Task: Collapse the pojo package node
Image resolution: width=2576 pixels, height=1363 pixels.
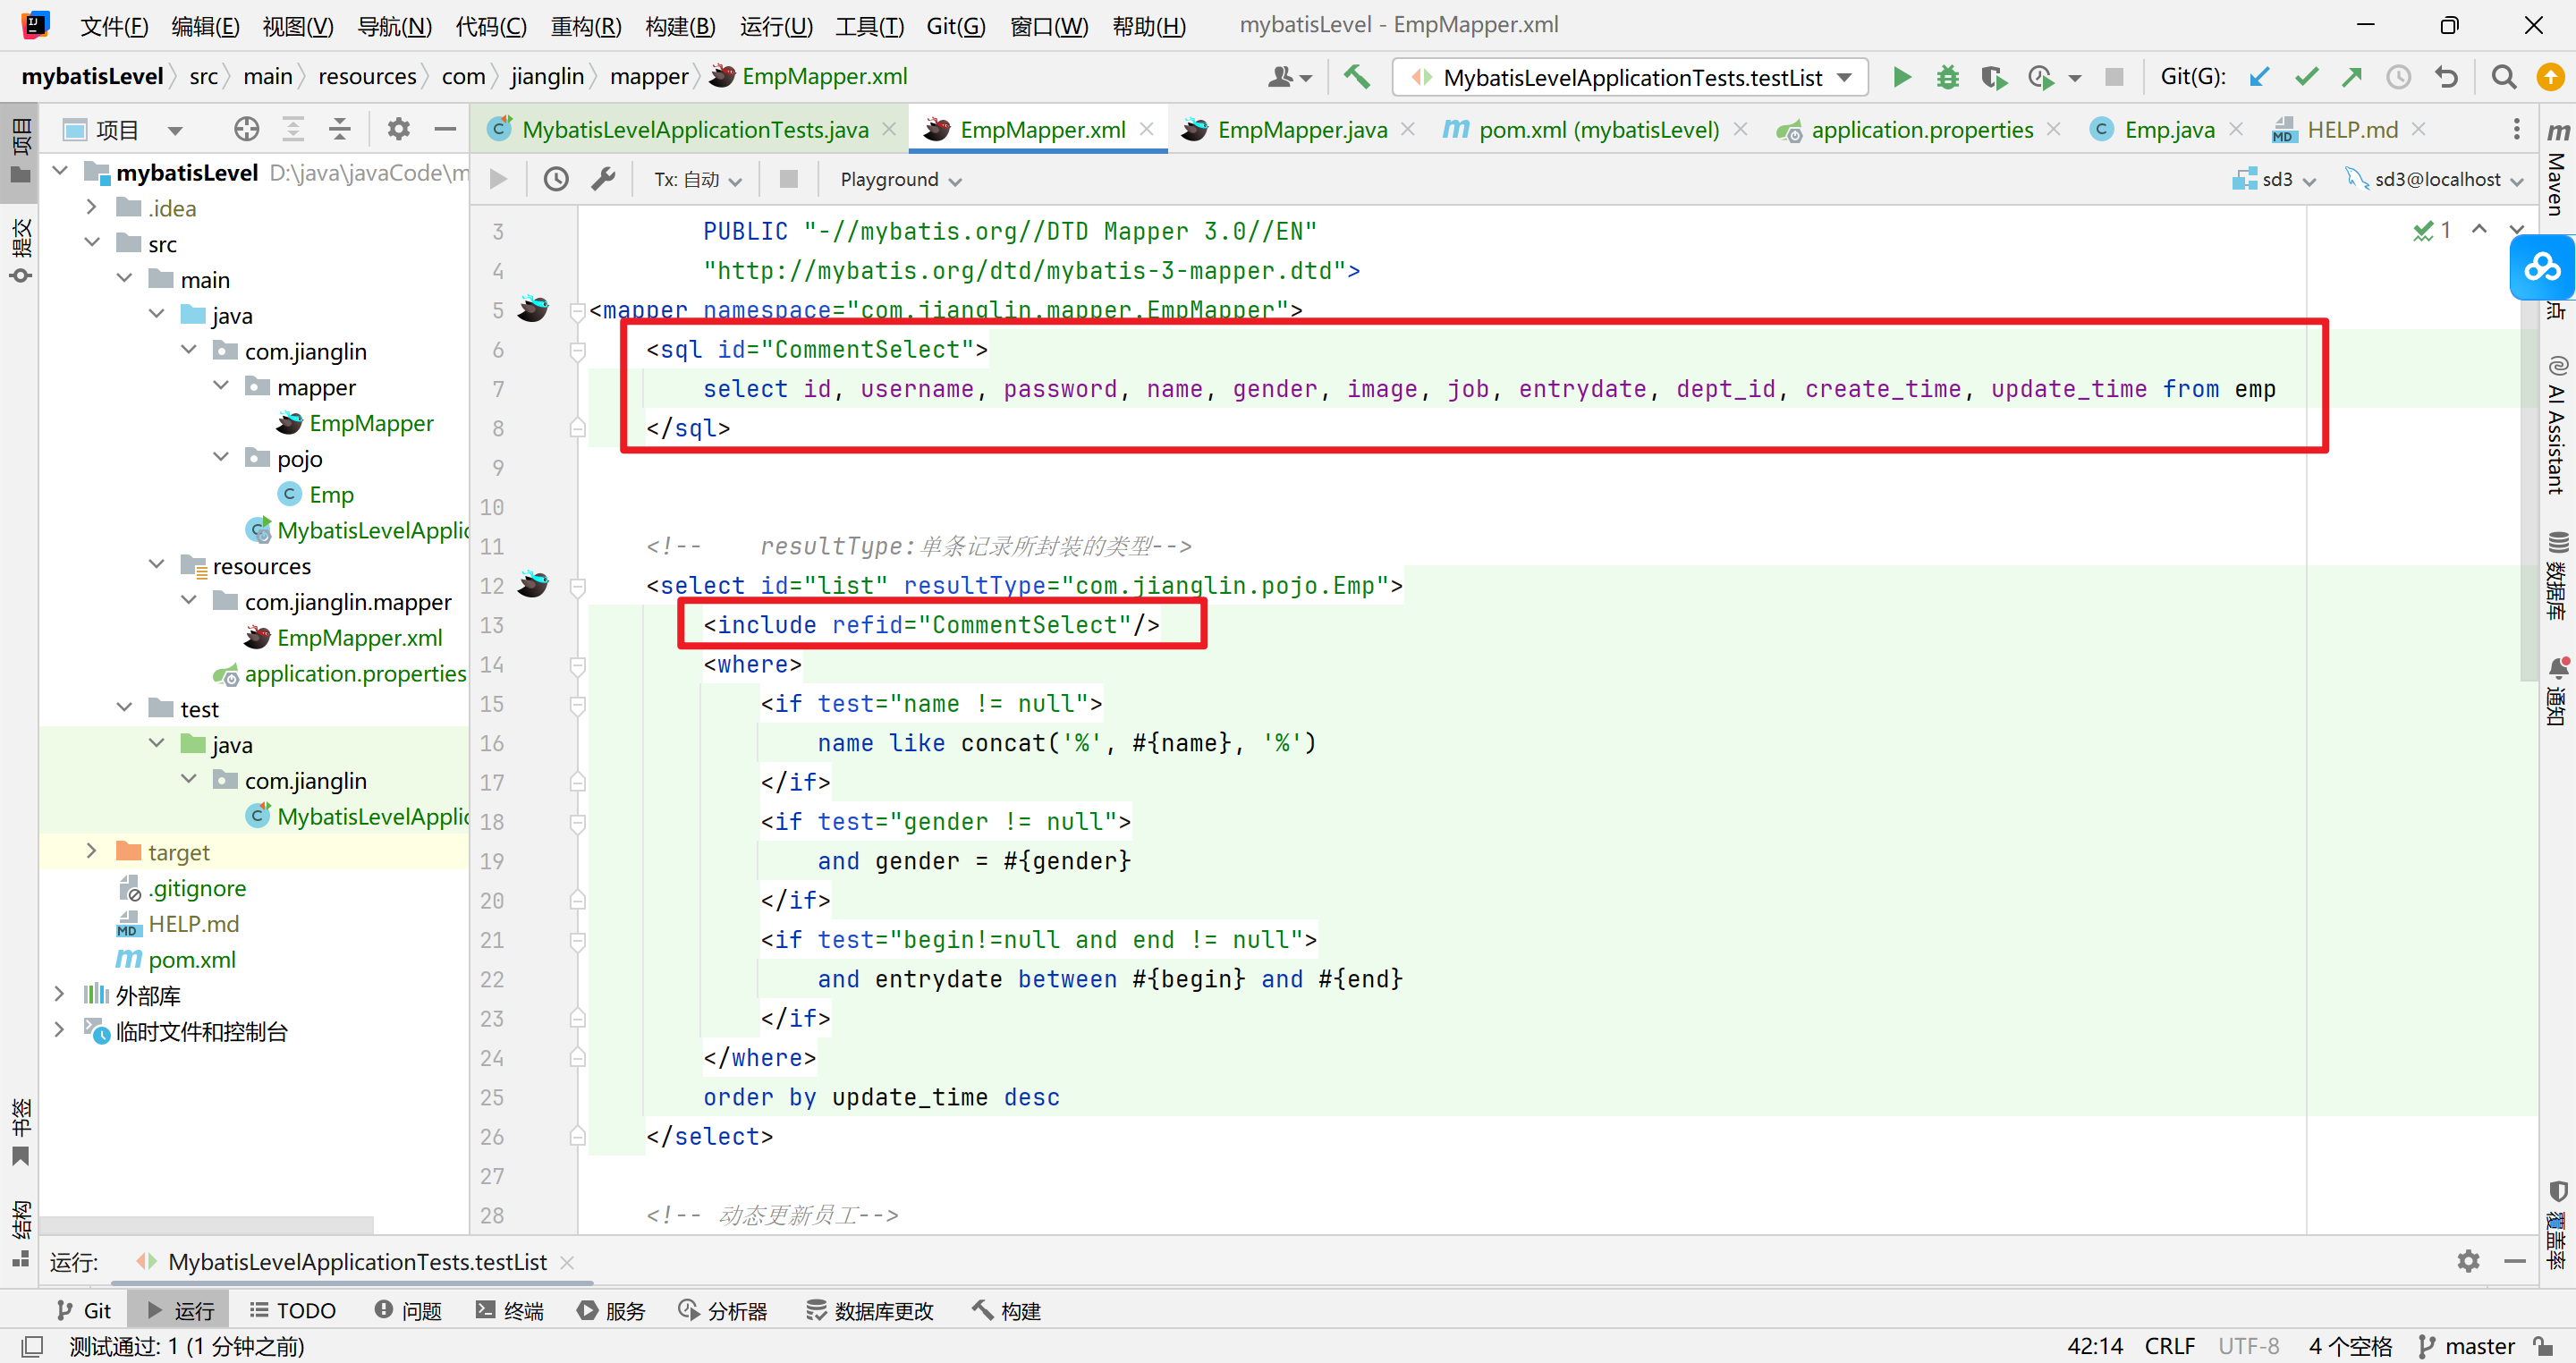Action: 221,458
